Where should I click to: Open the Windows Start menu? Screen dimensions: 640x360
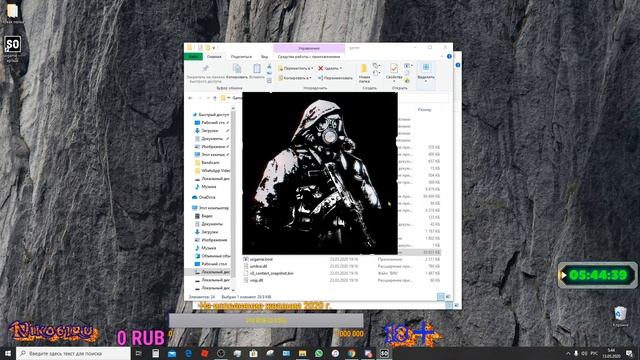[x=8, y=353]
